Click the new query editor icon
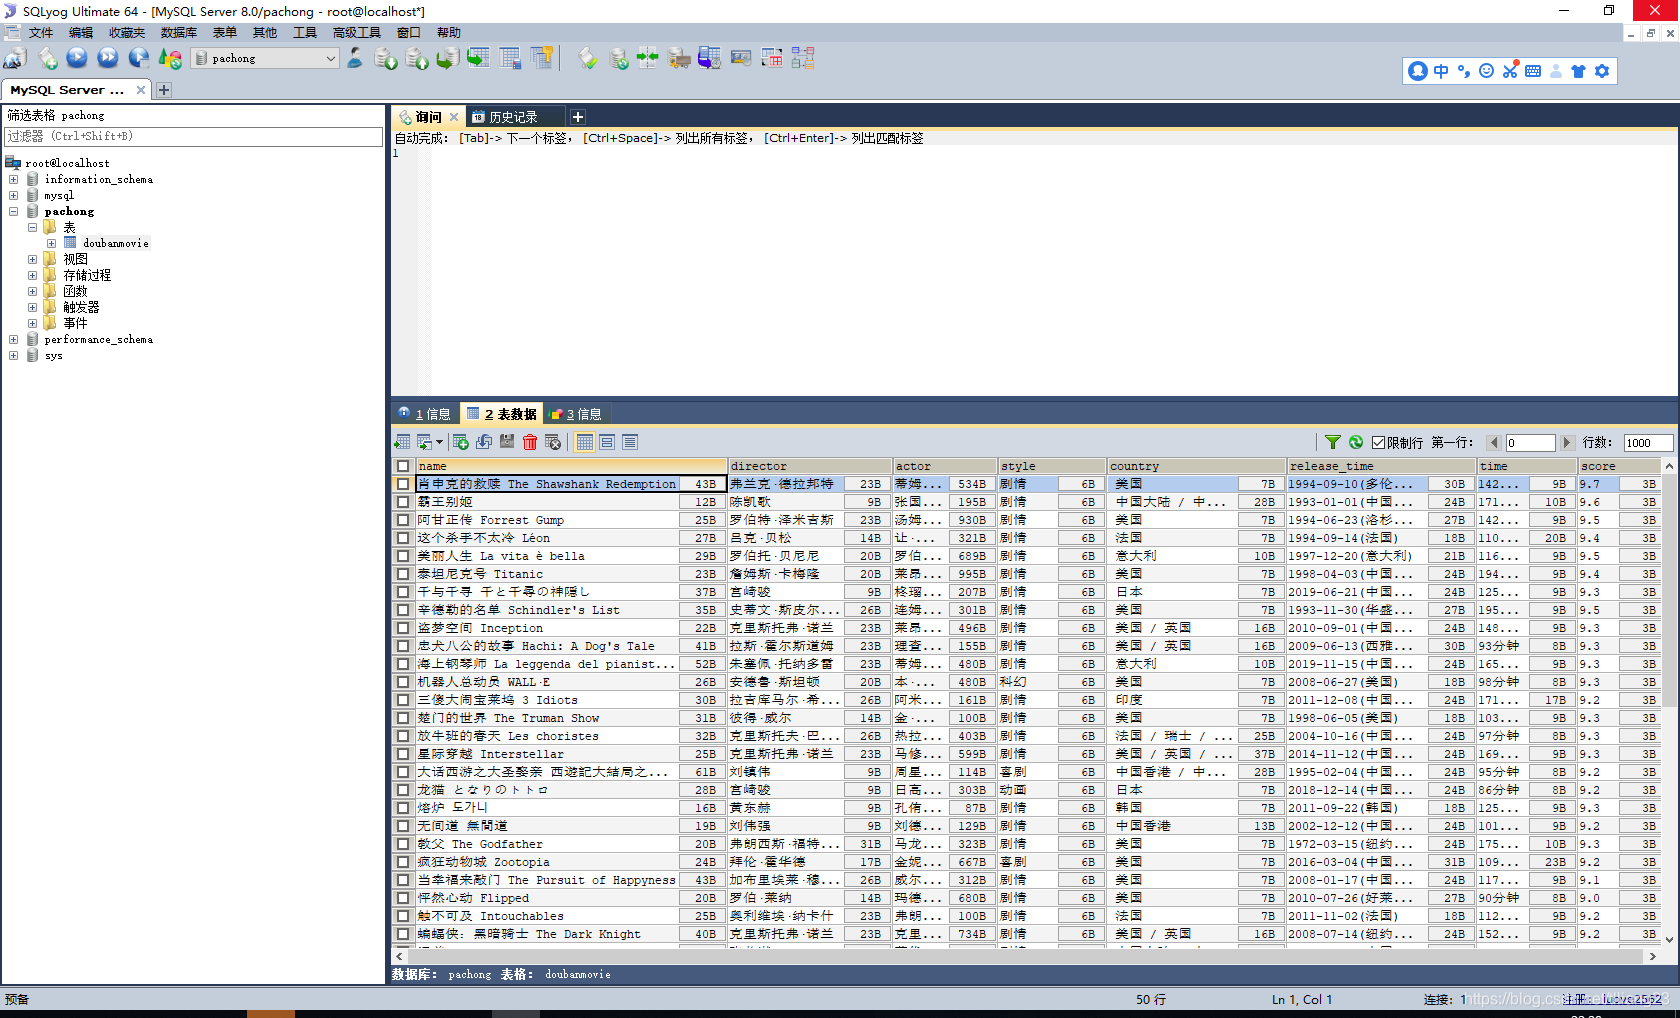Viewport: 1680px width, 1018px height. [47, 59]
